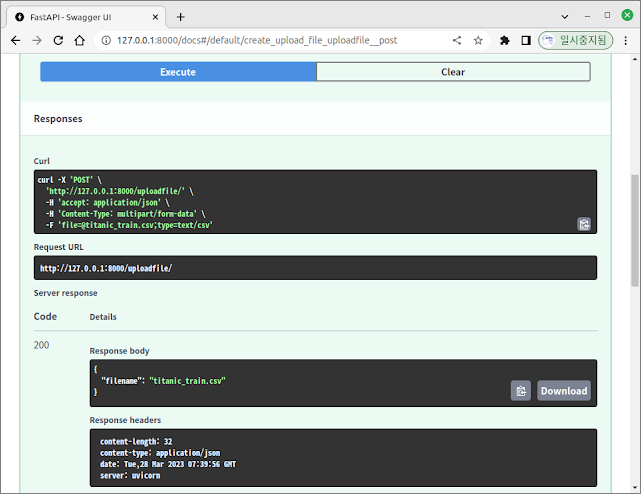Click the Clear button
The image size is (641, 494).
(453, 72)
